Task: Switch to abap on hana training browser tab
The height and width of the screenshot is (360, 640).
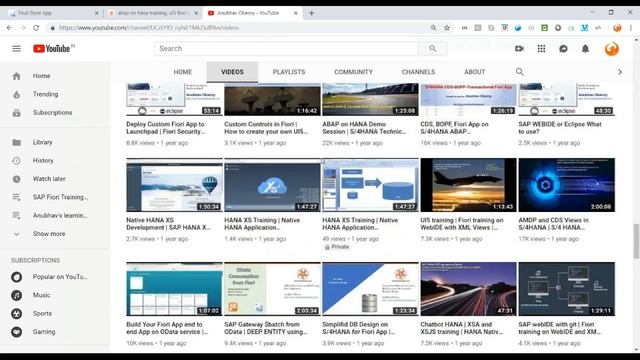Action: (x=152, y=13)
